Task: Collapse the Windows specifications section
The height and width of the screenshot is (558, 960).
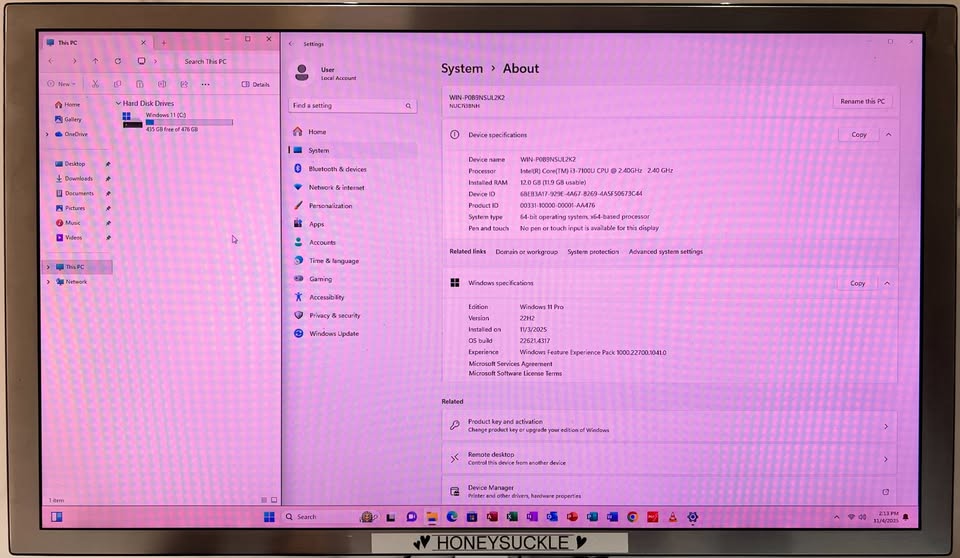Action: pyautogui.click(x=888, y=283)
